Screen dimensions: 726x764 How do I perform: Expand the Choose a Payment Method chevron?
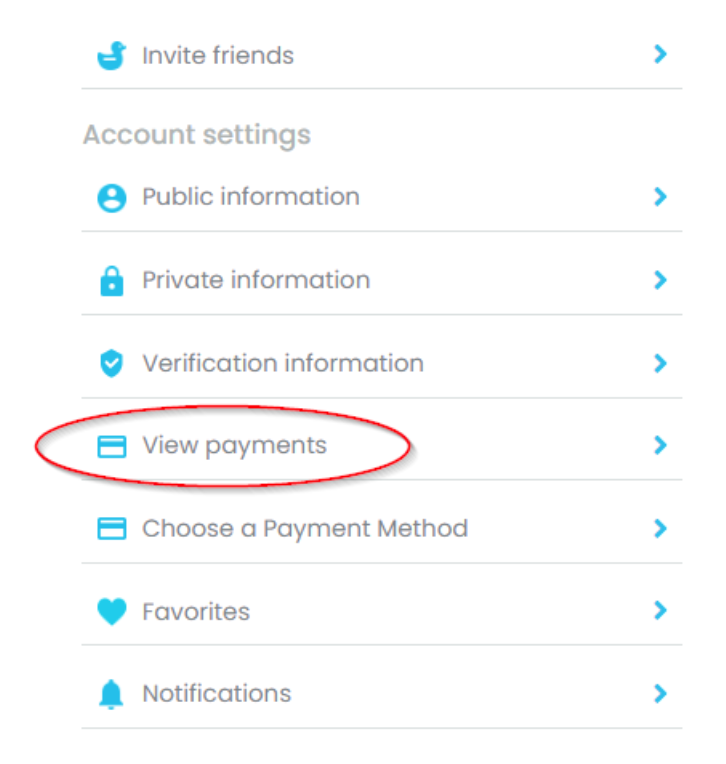click(659, 528)
